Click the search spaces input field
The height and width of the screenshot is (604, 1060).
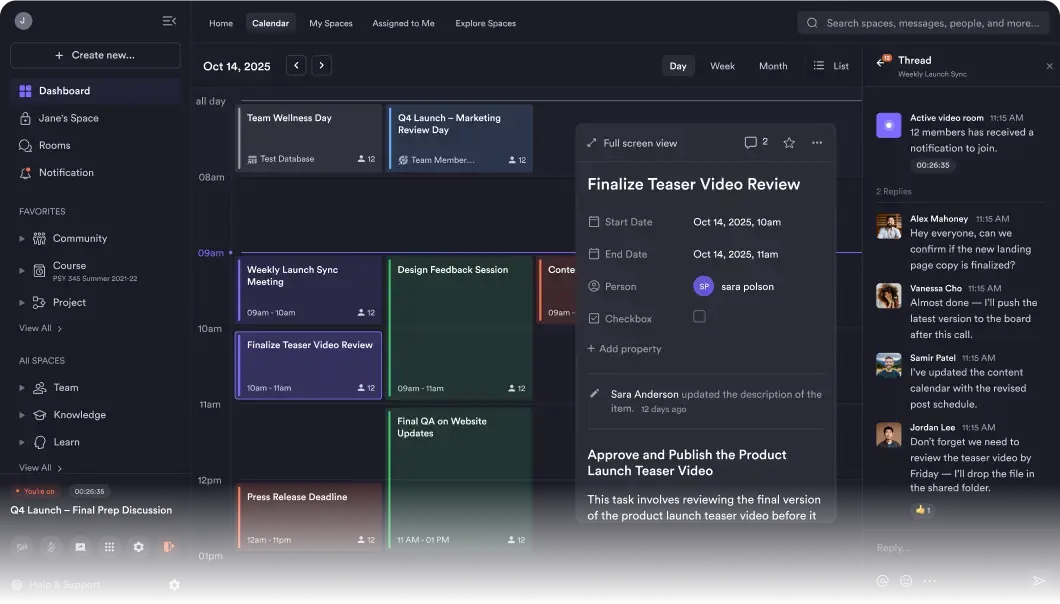(930, 23)
